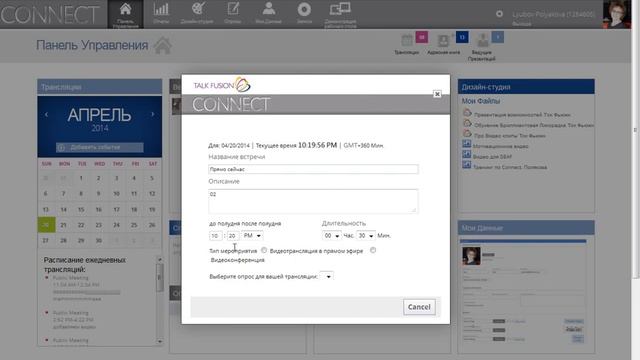This screenshot has width=640, height=360.
Task: Open the desktop sharing demonstration tab
Action: tap(340, 15)
